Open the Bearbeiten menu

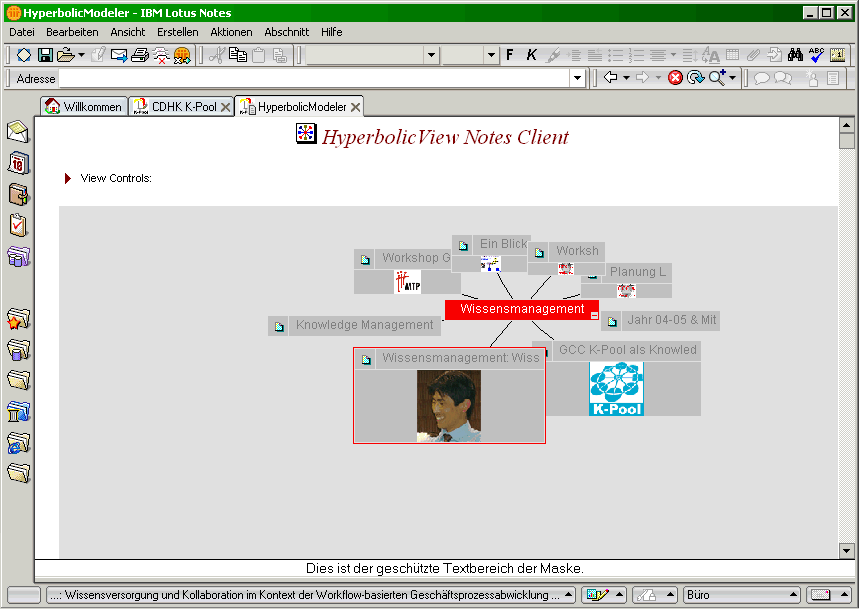[x=72, y=32]
